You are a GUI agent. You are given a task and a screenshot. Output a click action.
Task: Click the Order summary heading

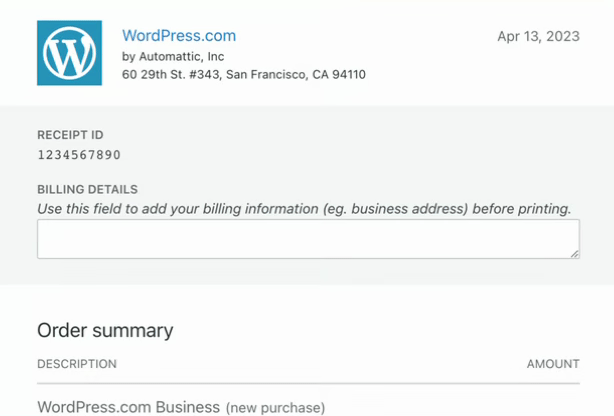105,330
